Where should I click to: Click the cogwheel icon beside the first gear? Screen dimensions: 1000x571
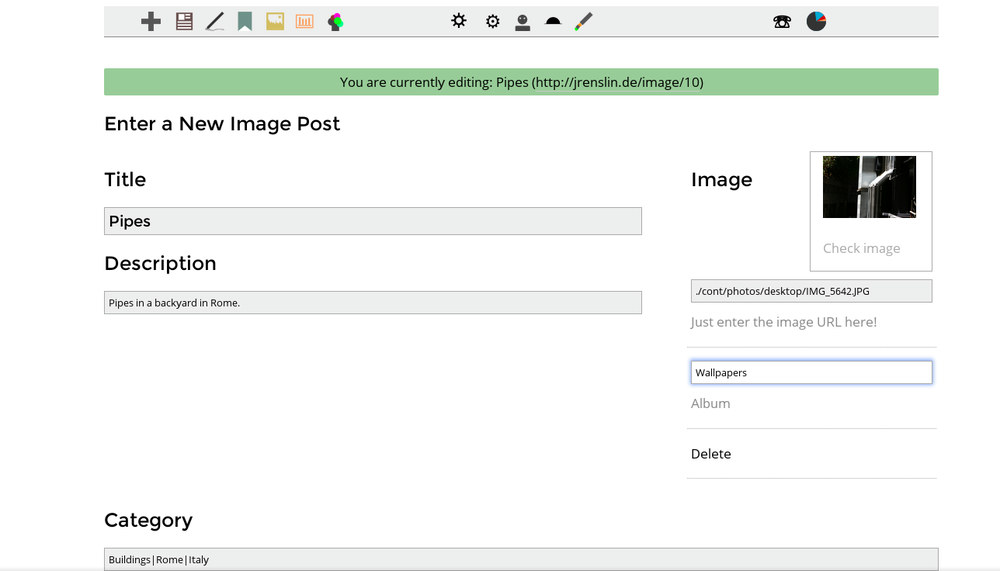pyautogui.click(x=492, y=21)
